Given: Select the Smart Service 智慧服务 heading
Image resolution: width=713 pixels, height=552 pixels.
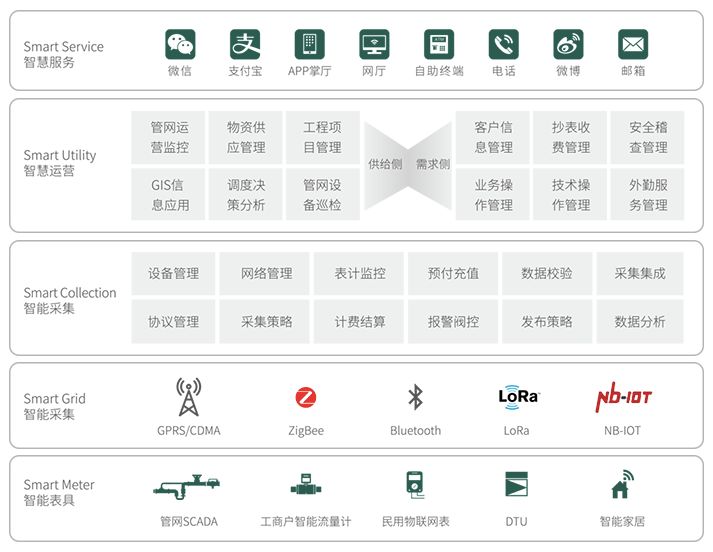Looking at the screenshot, I should tap(64, 54).
